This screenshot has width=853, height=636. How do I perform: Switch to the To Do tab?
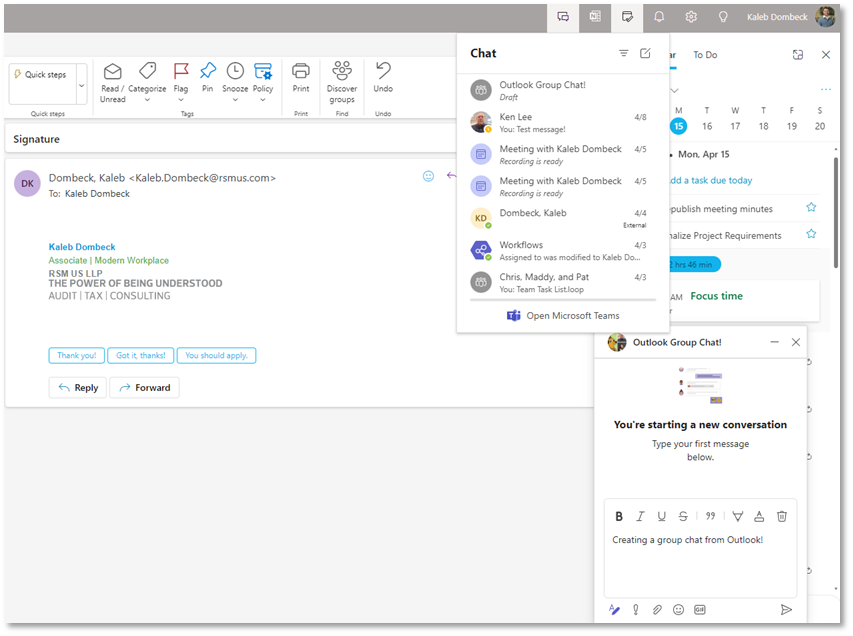point(705,55)
